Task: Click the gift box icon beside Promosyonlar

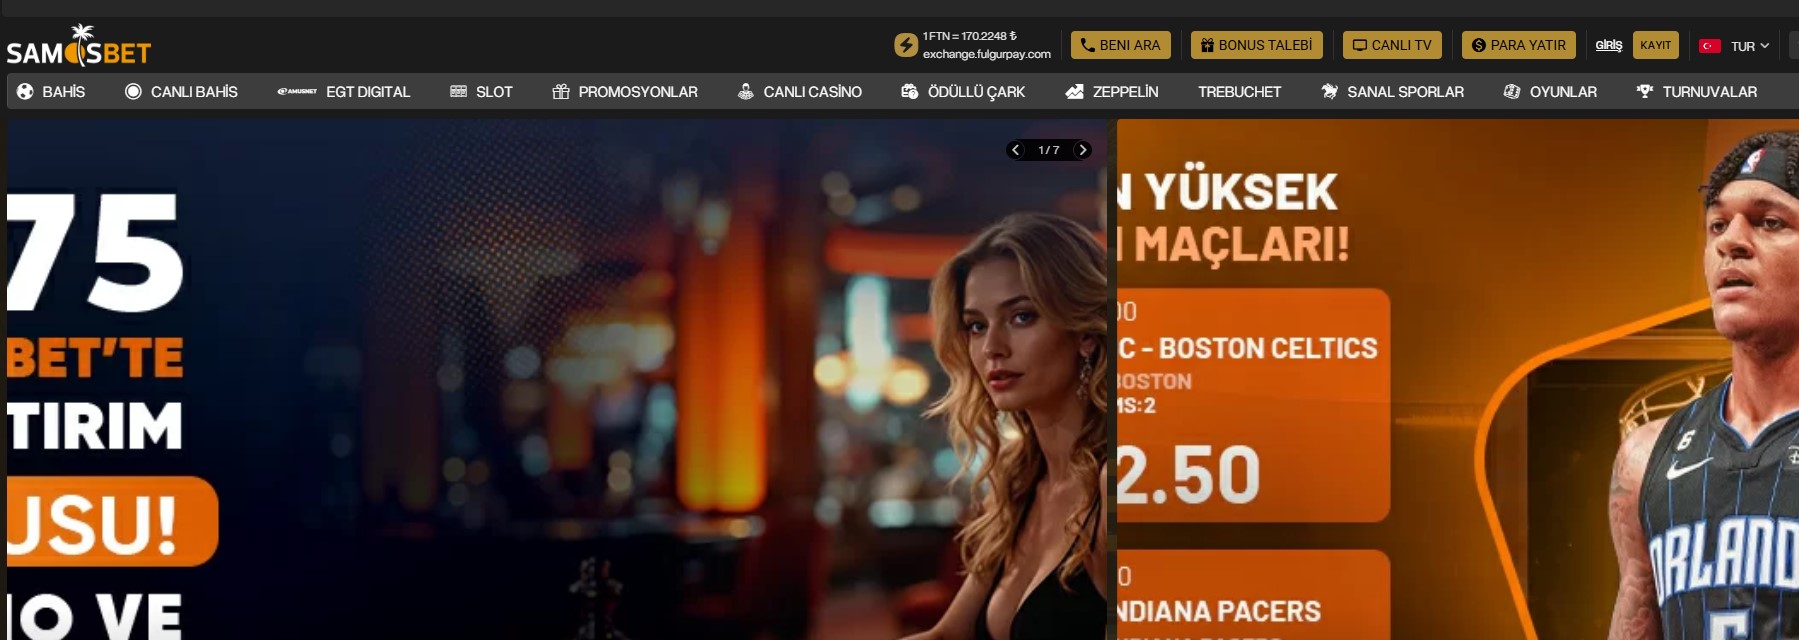Action: click(561, 91)
